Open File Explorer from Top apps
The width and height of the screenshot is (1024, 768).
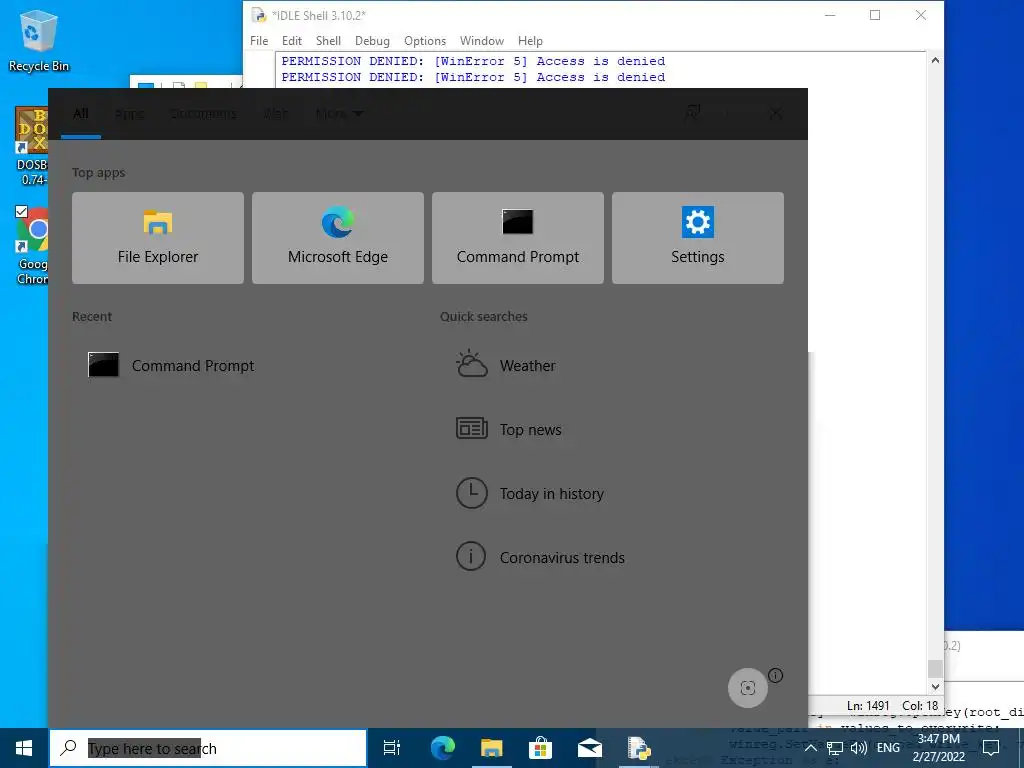click(157, 238)
